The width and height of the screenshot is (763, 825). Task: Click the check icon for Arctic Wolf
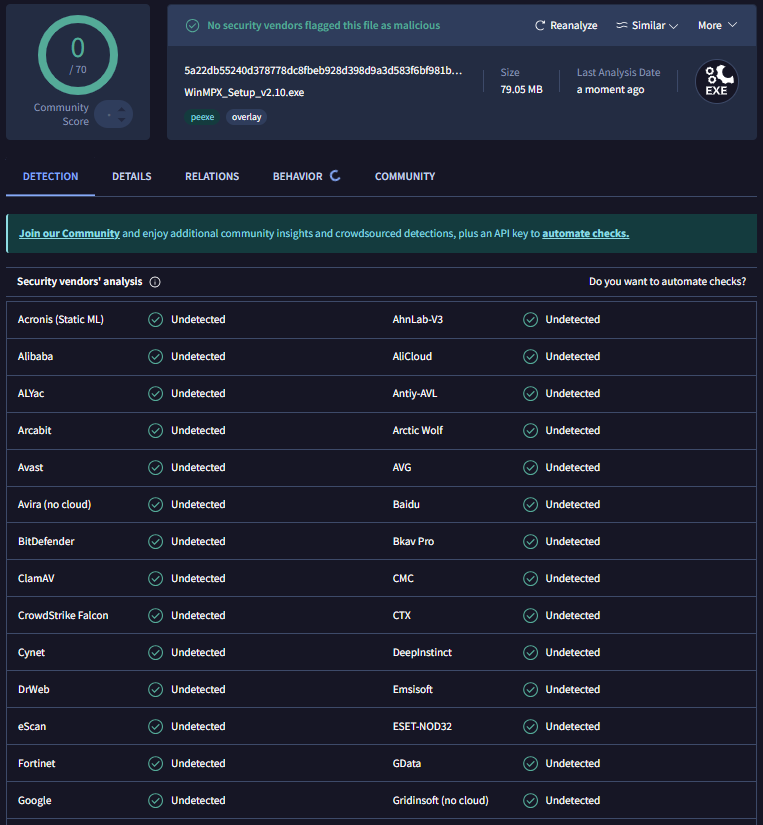pyautogui.click(x=530, y=430)
